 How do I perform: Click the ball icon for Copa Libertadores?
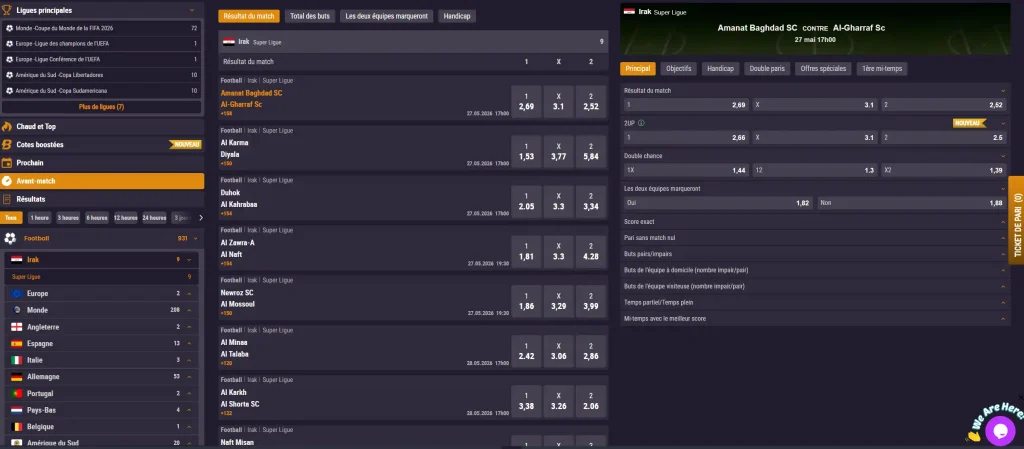10,75
